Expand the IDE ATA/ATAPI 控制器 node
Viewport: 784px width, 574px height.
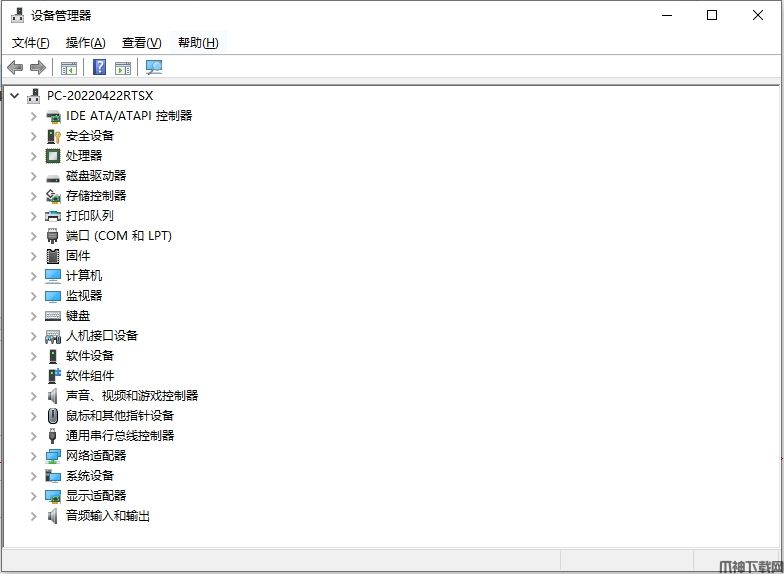point(34,116)
